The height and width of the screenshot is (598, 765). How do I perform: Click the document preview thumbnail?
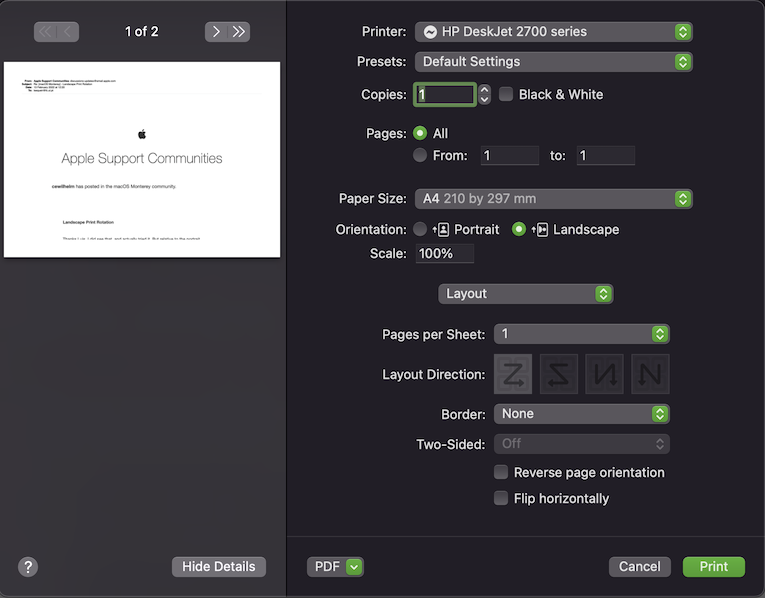[x=142, y=159]
